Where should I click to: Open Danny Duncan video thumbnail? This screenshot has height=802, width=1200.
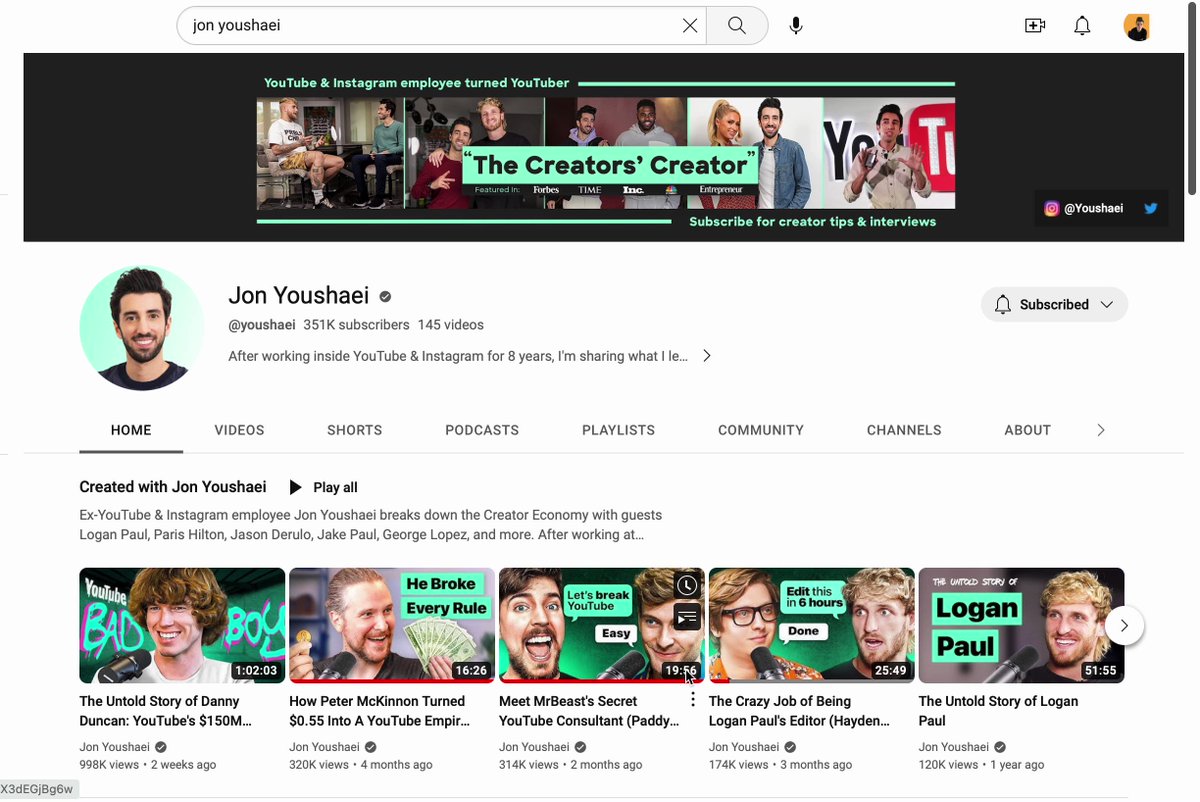(182, 626)
